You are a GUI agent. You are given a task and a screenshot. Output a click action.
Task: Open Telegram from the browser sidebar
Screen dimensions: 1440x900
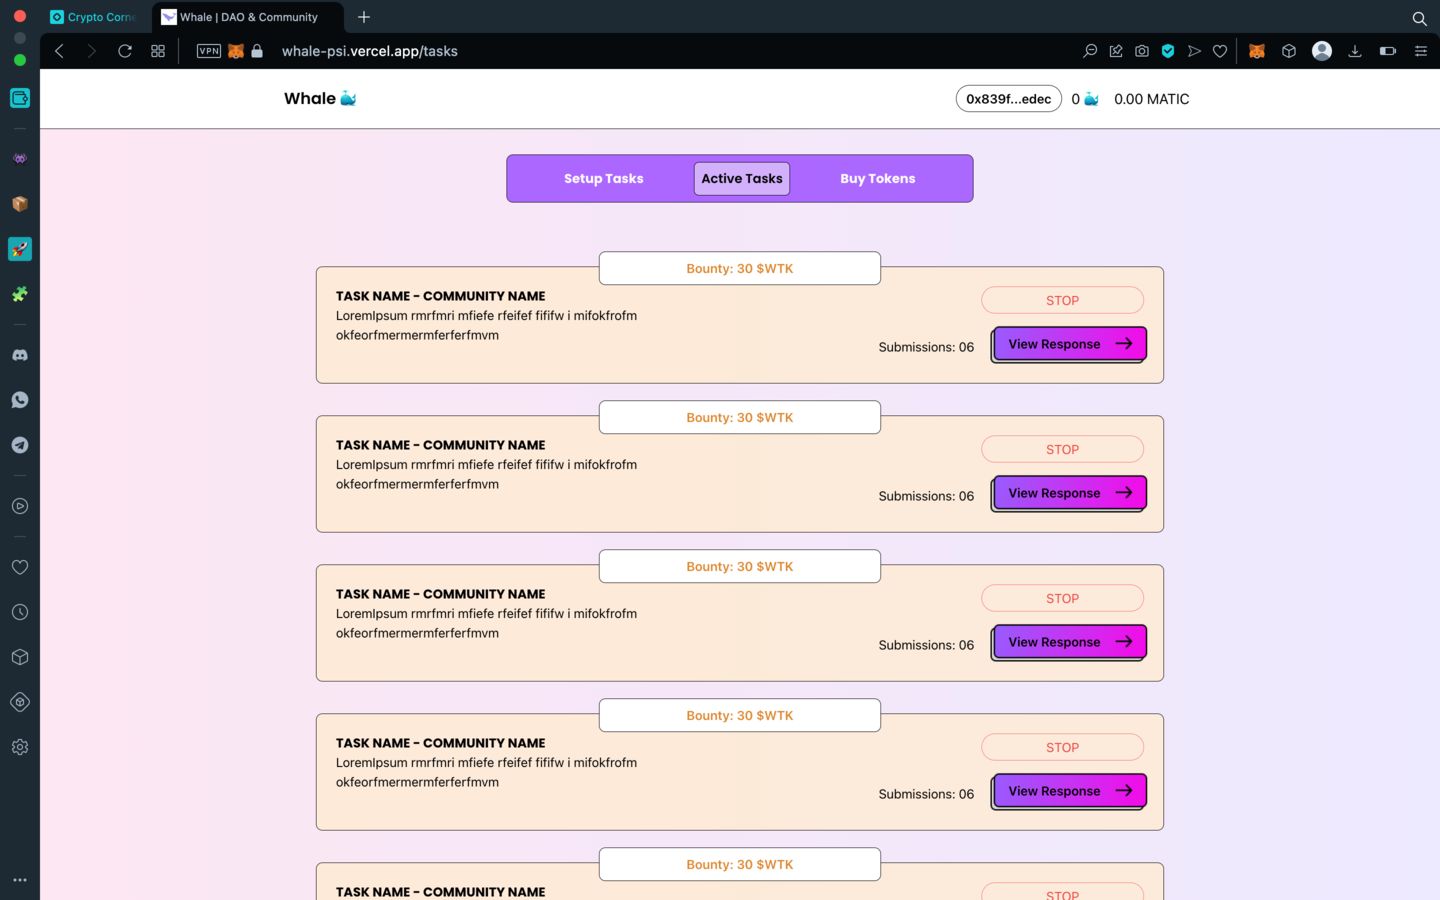20,445
